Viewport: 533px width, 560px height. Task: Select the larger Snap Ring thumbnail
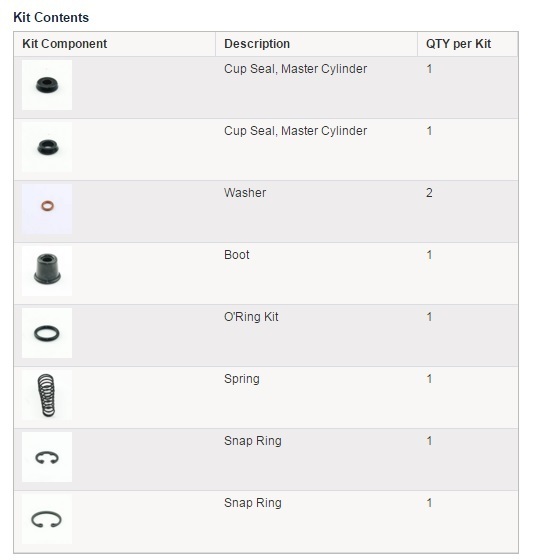click(x=47, y=519)
